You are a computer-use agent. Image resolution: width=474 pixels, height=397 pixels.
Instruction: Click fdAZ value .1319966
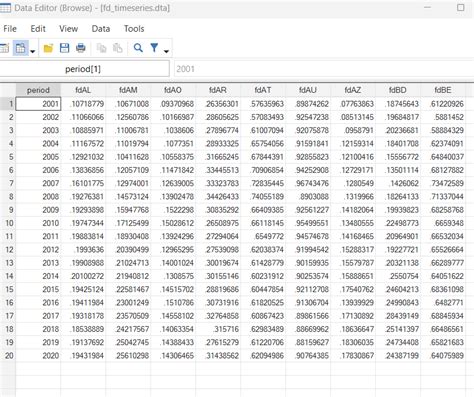click(x=353, y=197)
